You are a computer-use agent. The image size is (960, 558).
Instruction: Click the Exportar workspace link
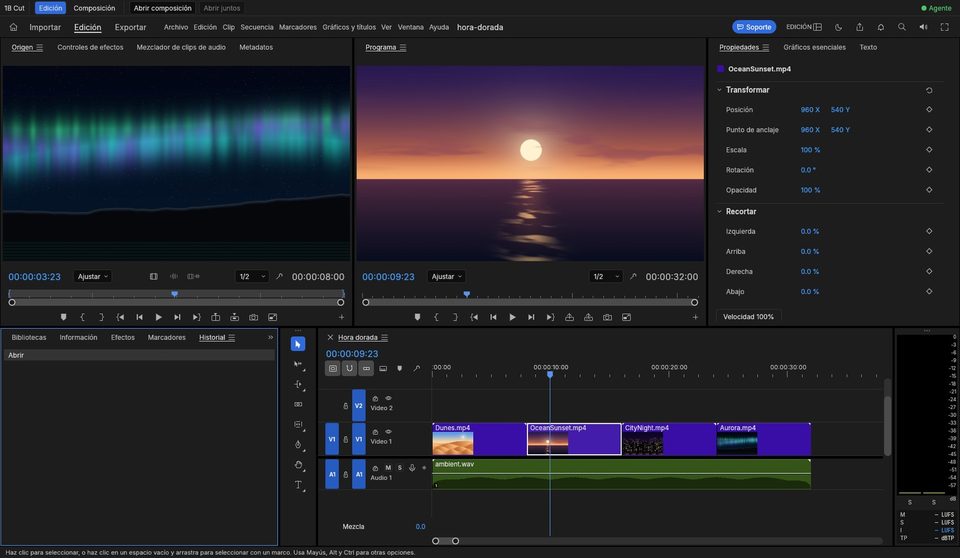pyautogui.click(x=130, y=27)
